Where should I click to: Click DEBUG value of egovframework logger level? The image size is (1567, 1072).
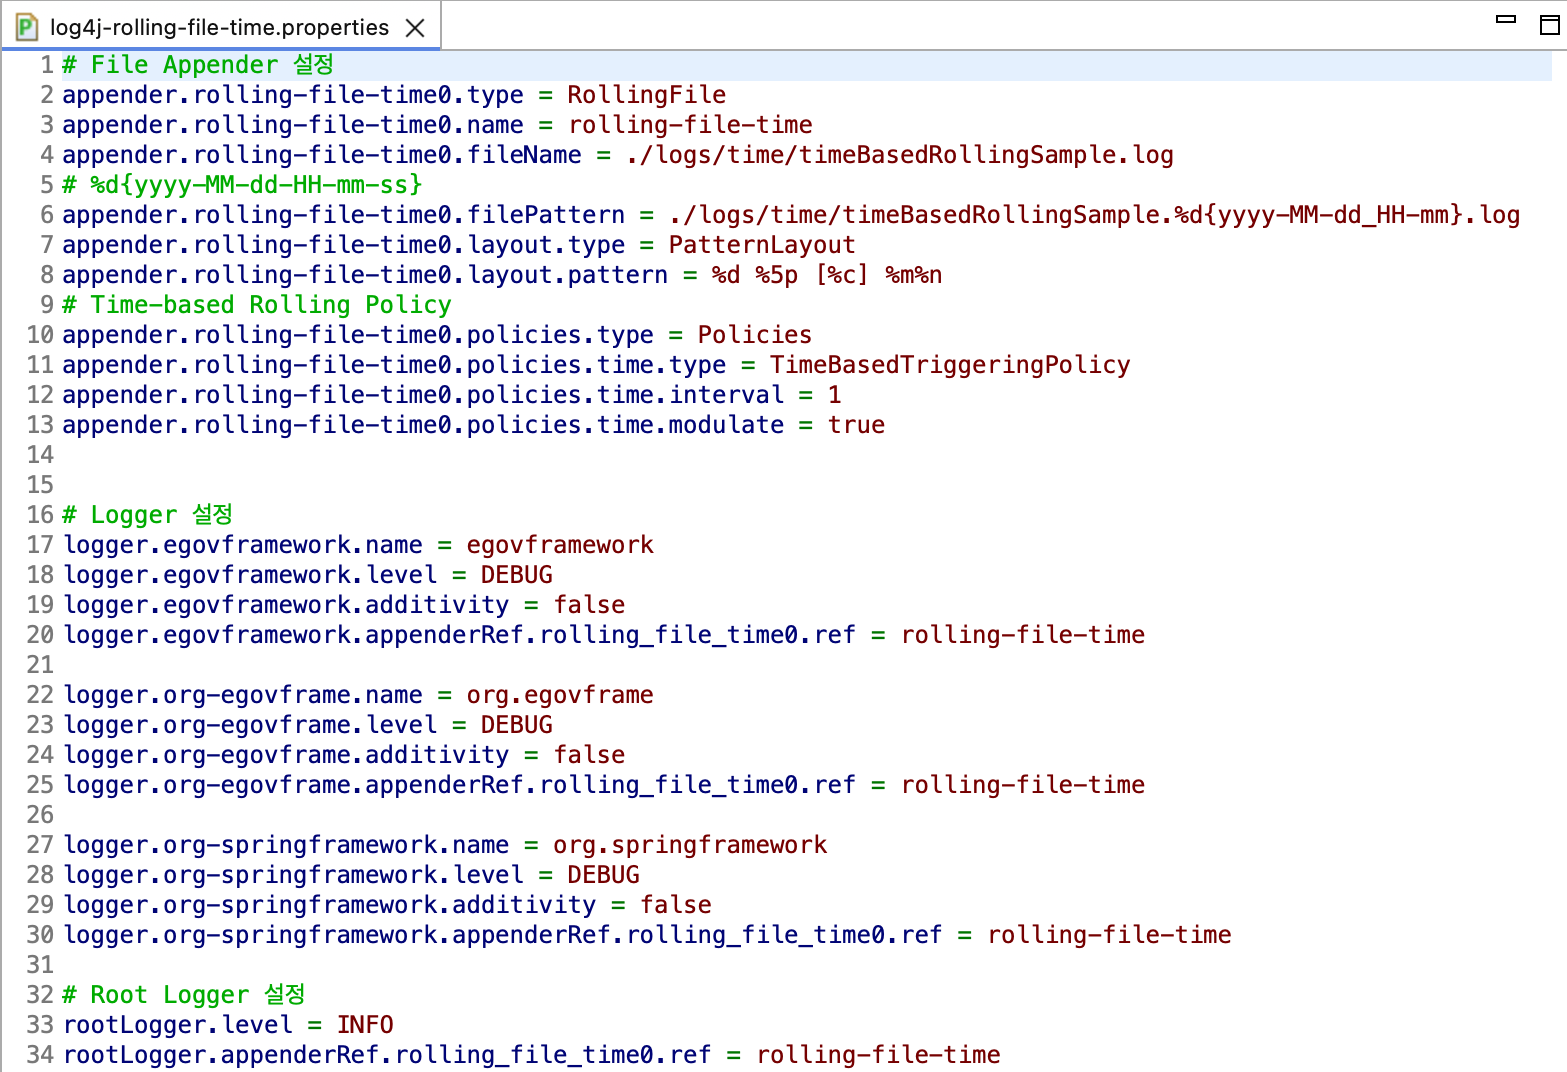pyautogui.click(x=516, y=575)
